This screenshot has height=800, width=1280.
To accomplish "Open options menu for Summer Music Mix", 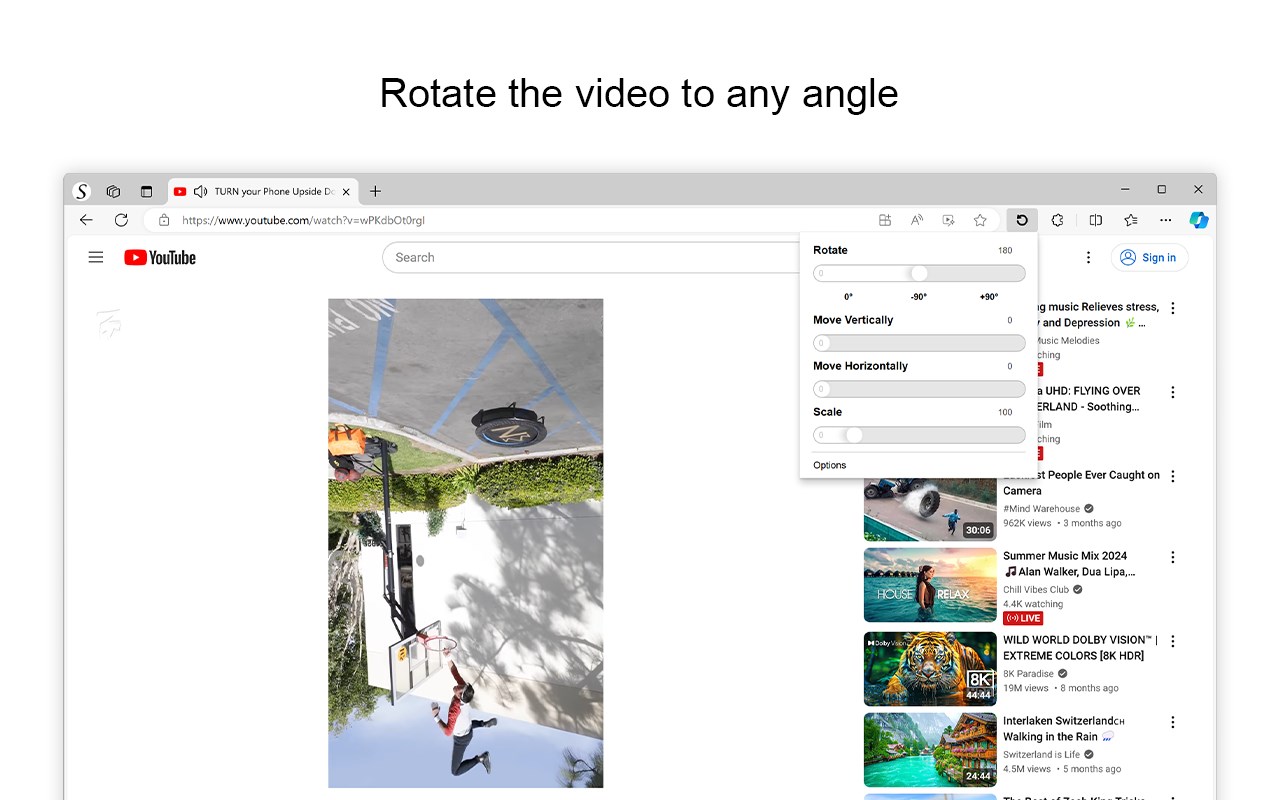I will pos(1173,558).
